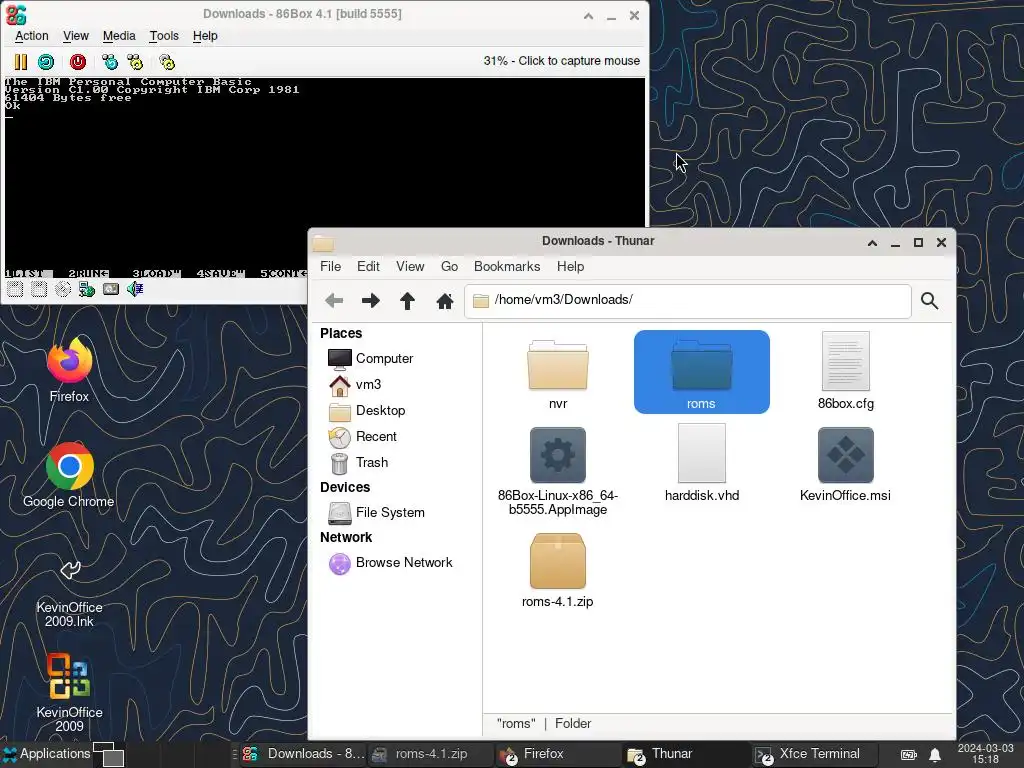Open Thunar Help menu
1024x768 pixels.
pyautogui.click(x=570, y=266)
